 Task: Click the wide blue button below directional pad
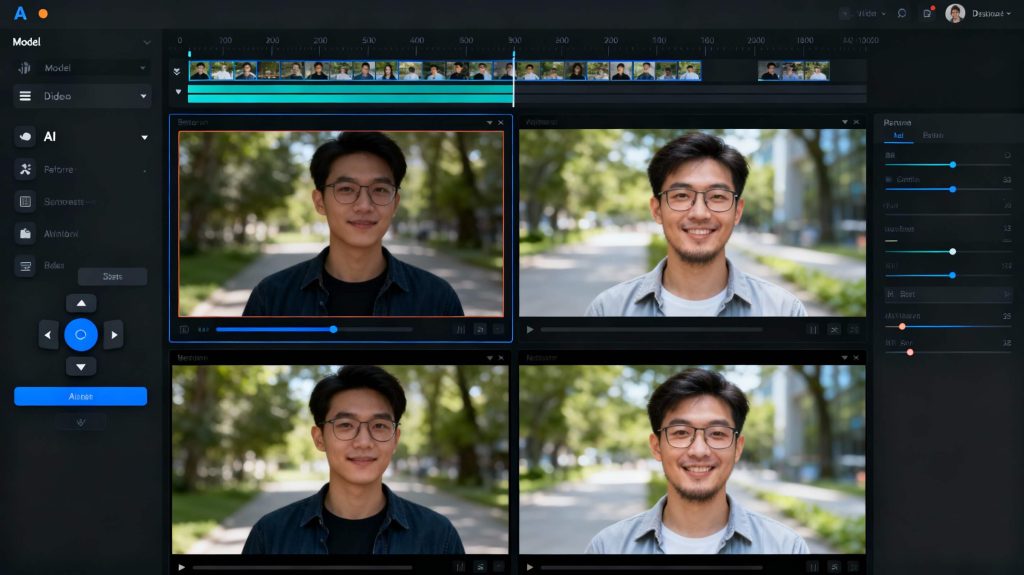(80, 396)
